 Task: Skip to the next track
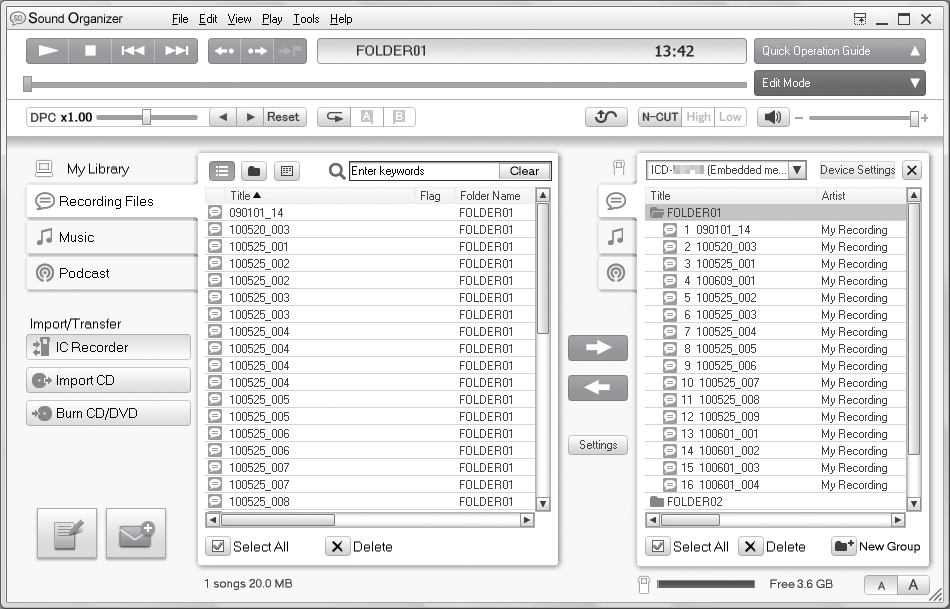coord(176,51)
